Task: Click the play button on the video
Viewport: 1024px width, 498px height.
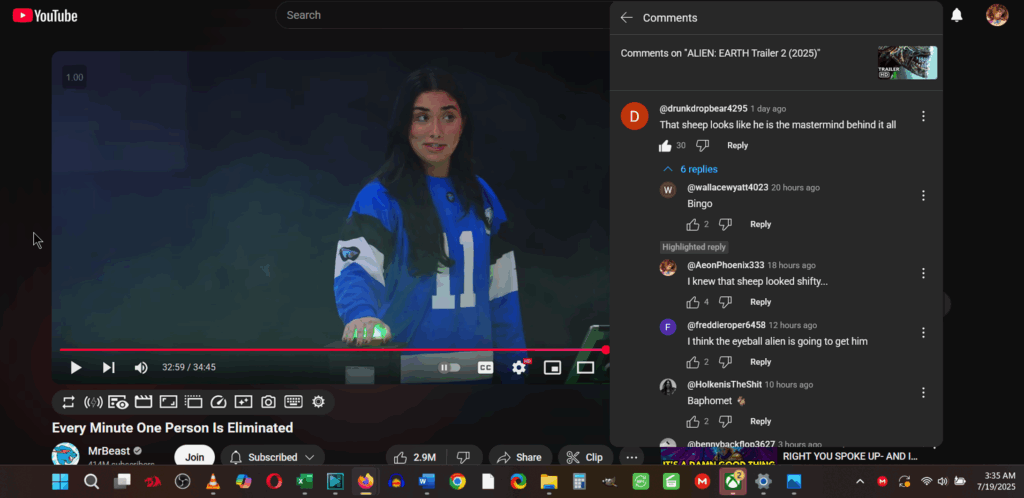Action: coord(76,367)
